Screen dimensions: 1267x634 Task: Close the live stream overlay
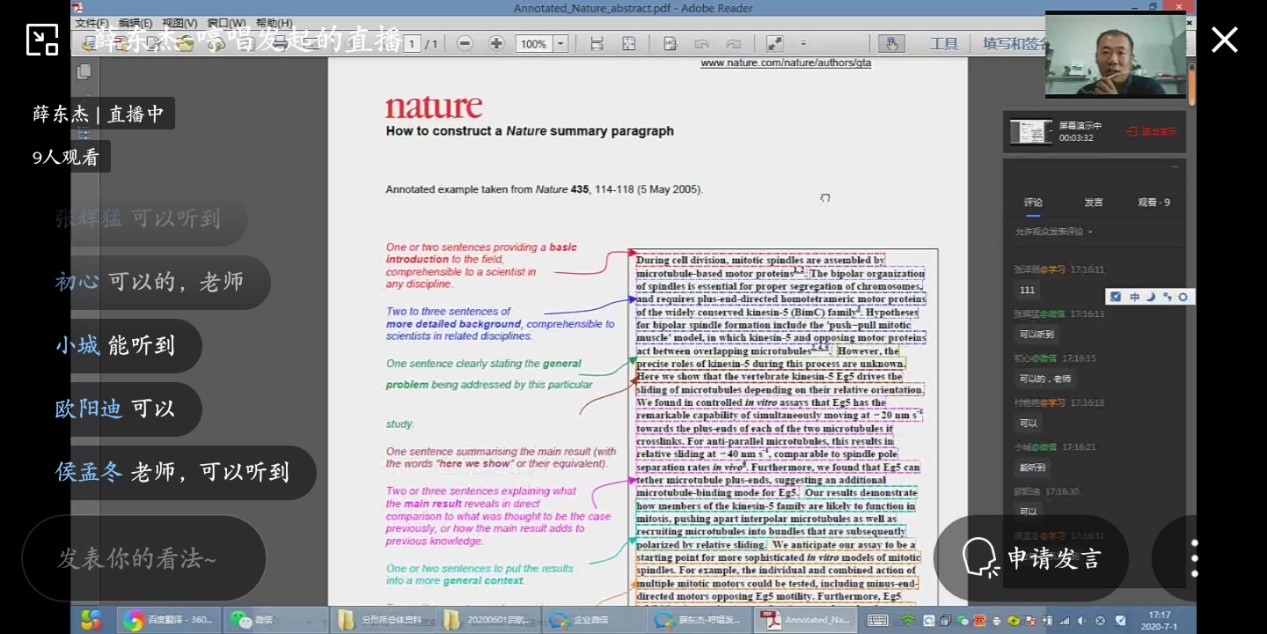tap(1224, 39)
